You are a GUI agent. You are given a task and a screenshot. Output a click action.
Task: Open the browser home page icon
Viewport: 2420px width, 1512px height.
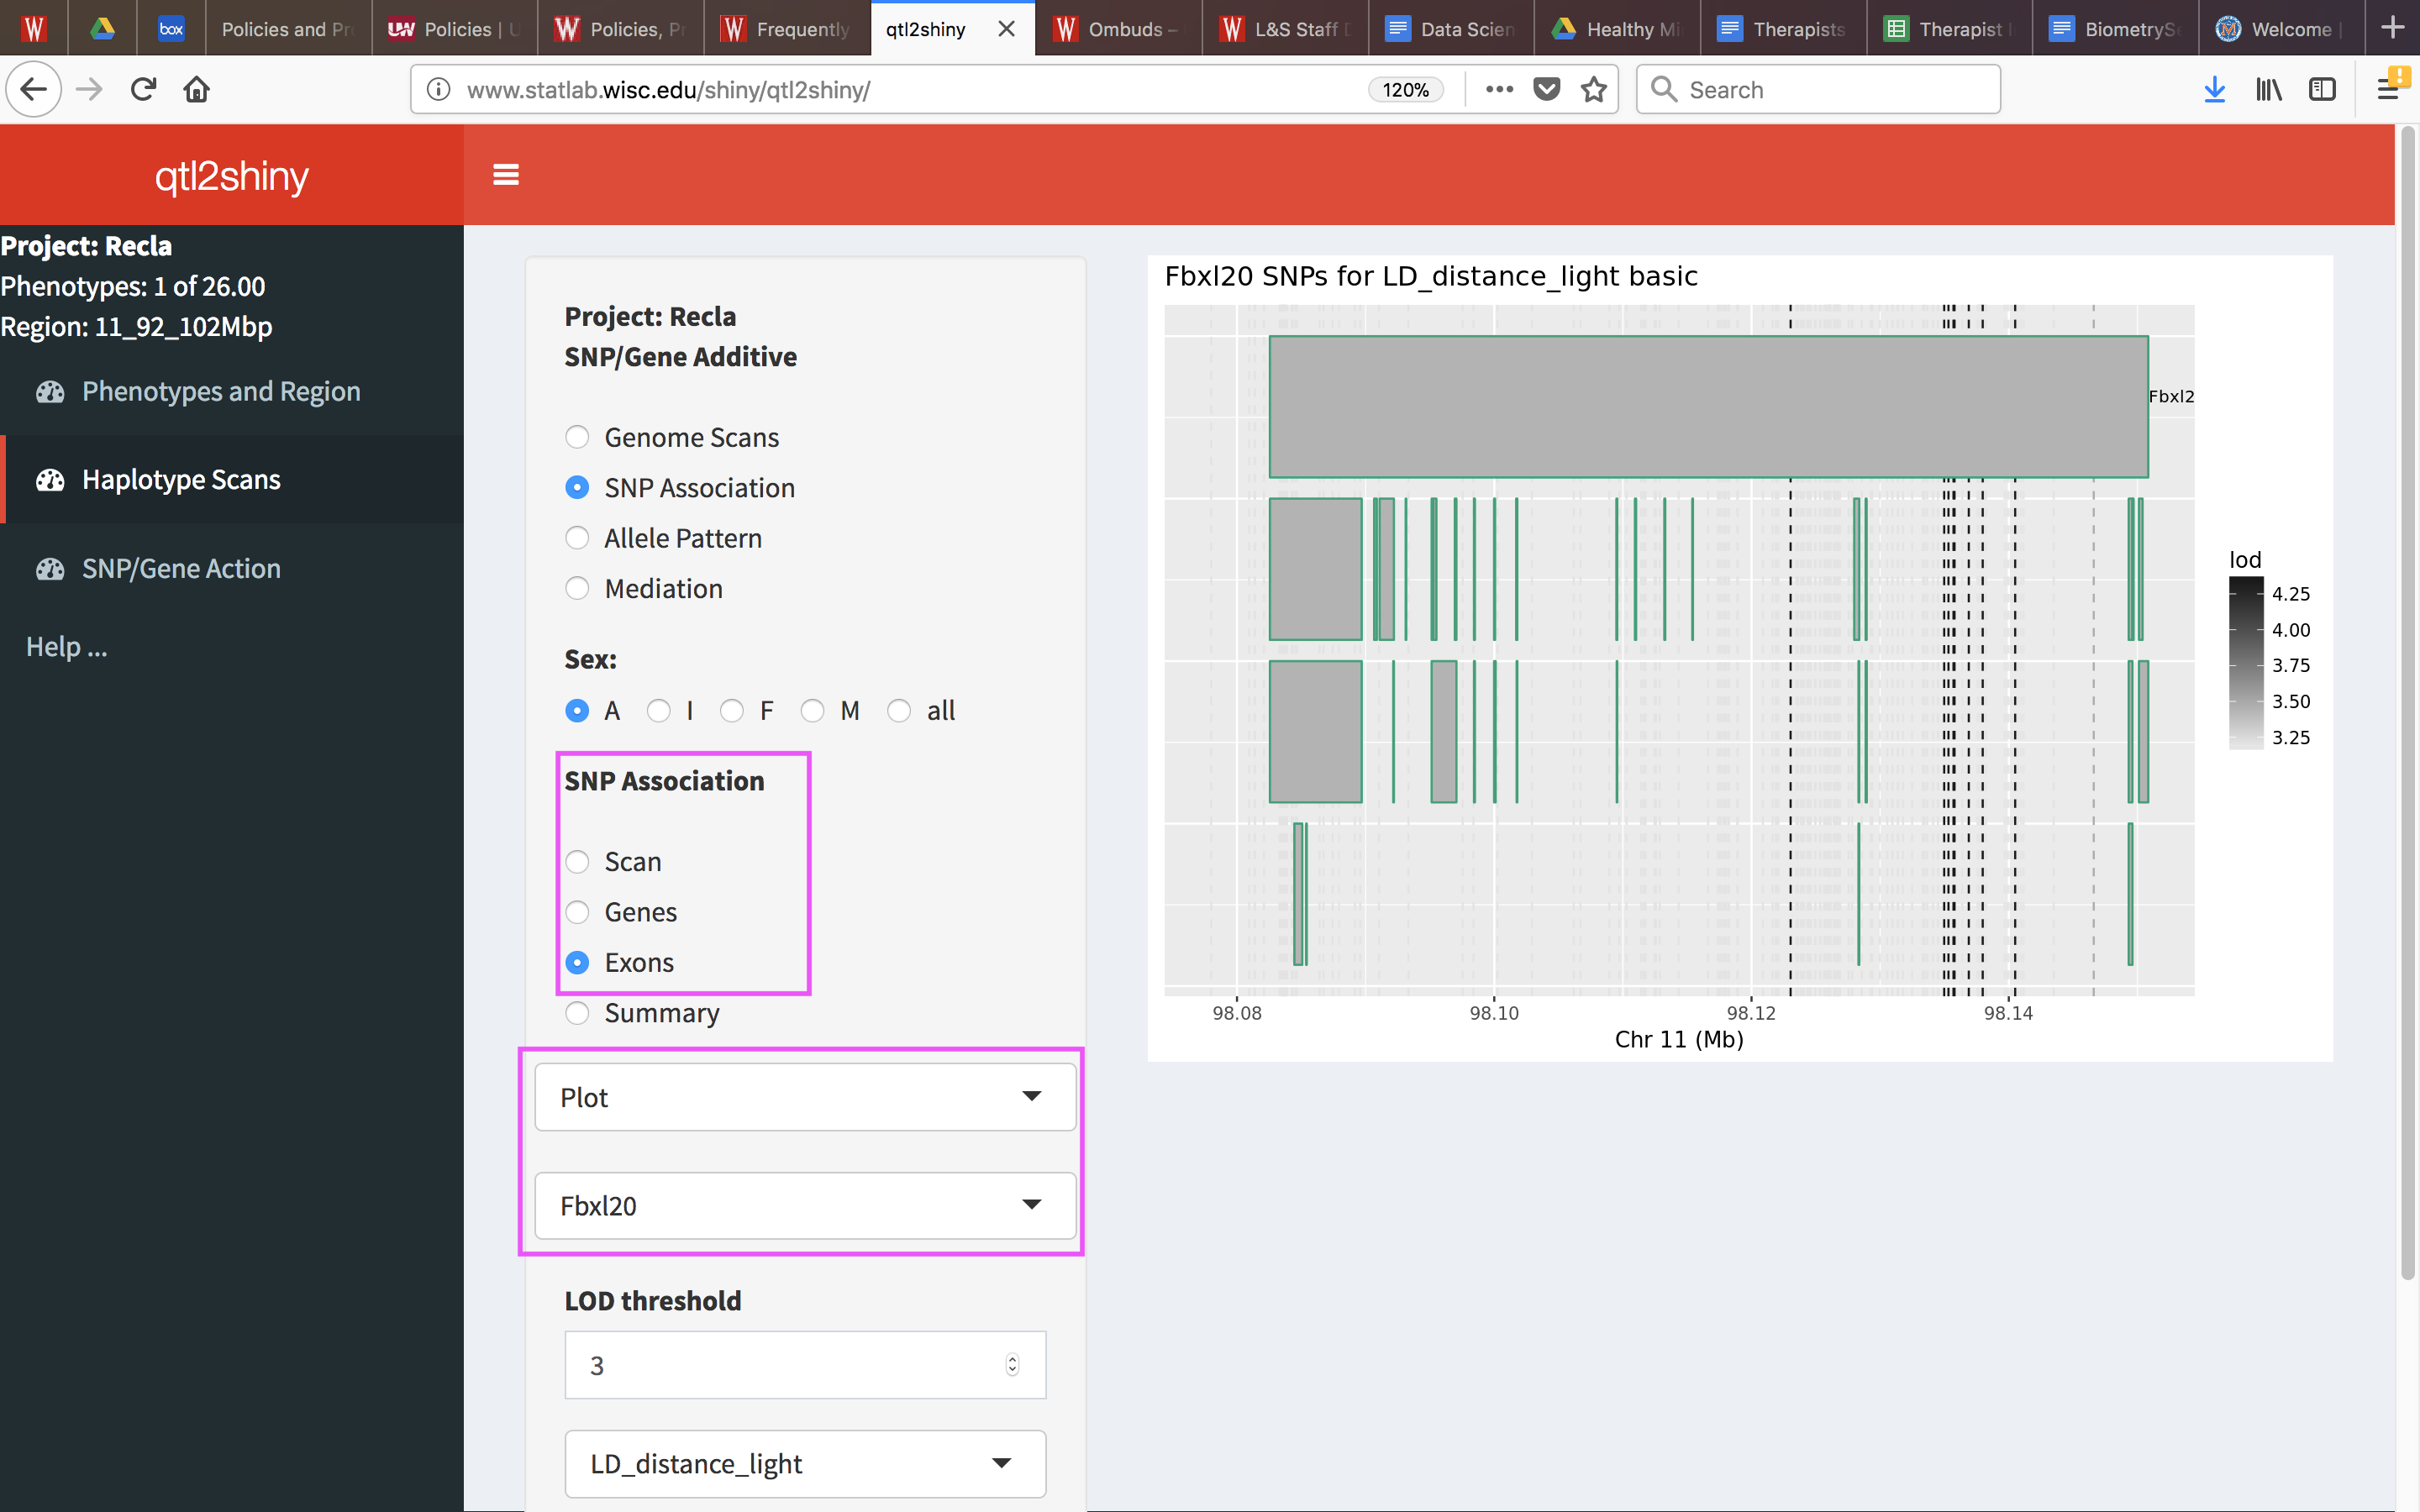[x=197, y=89]
